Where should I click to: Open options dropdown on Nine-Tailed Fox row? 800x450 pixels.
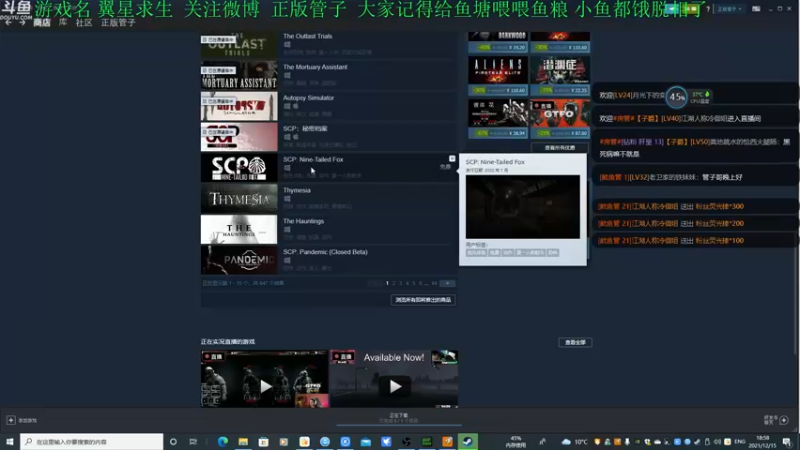pos(452,159)
